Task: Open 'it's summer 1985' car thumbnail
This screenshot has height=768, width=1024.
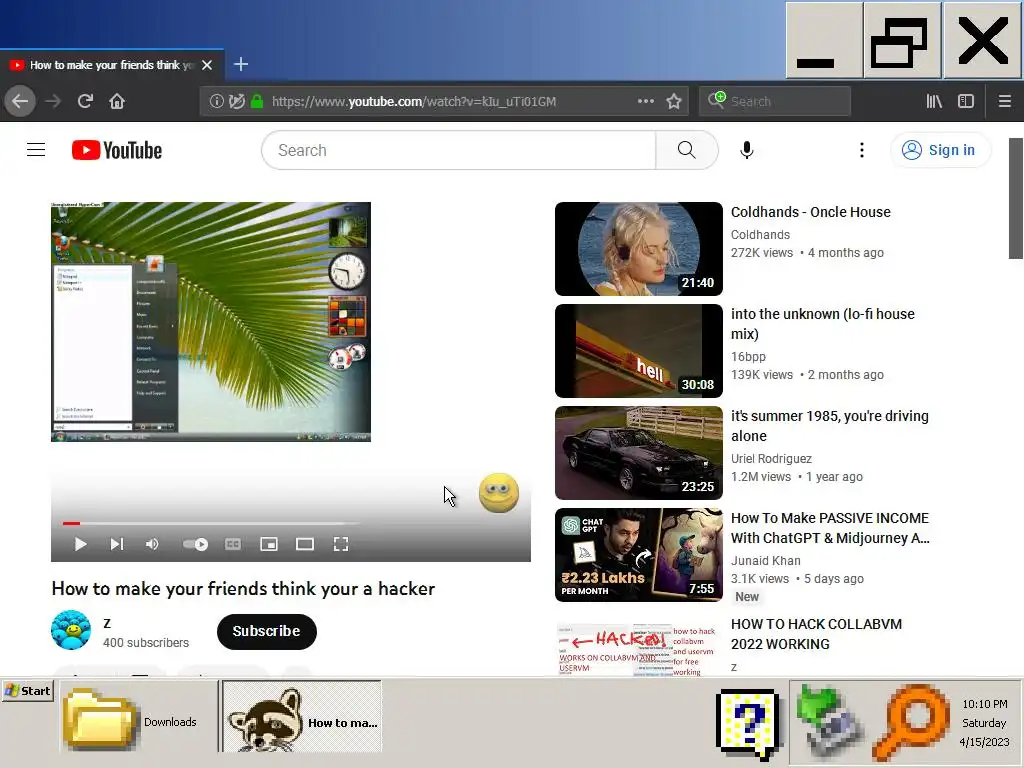Action: click(x=639, y=453)
